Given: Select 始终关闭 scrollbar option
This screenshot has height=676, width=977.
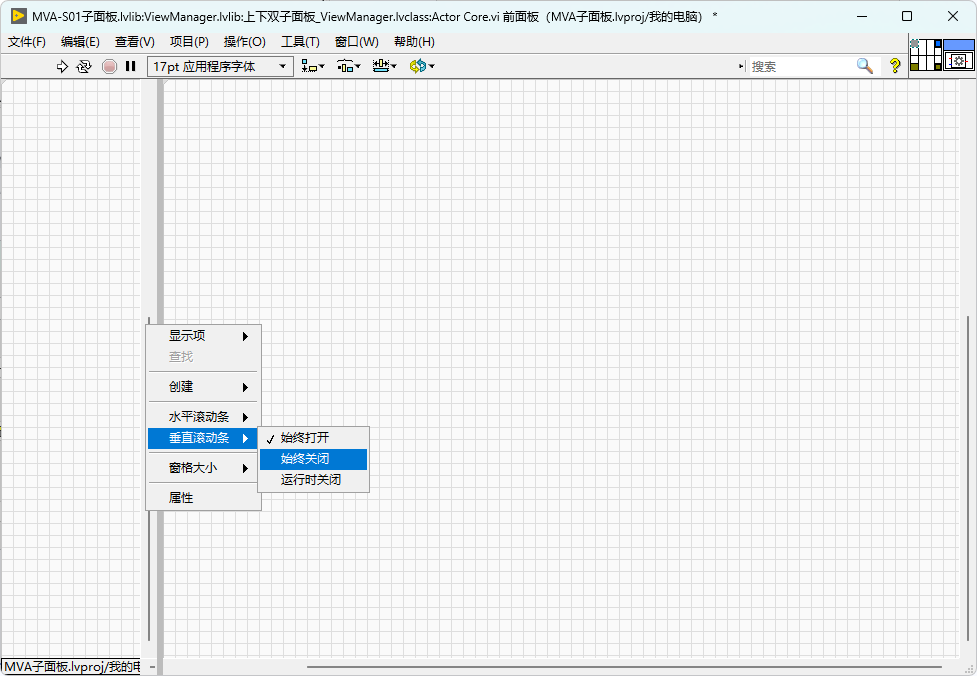Looking at the screenshot, I should point(314,459).
